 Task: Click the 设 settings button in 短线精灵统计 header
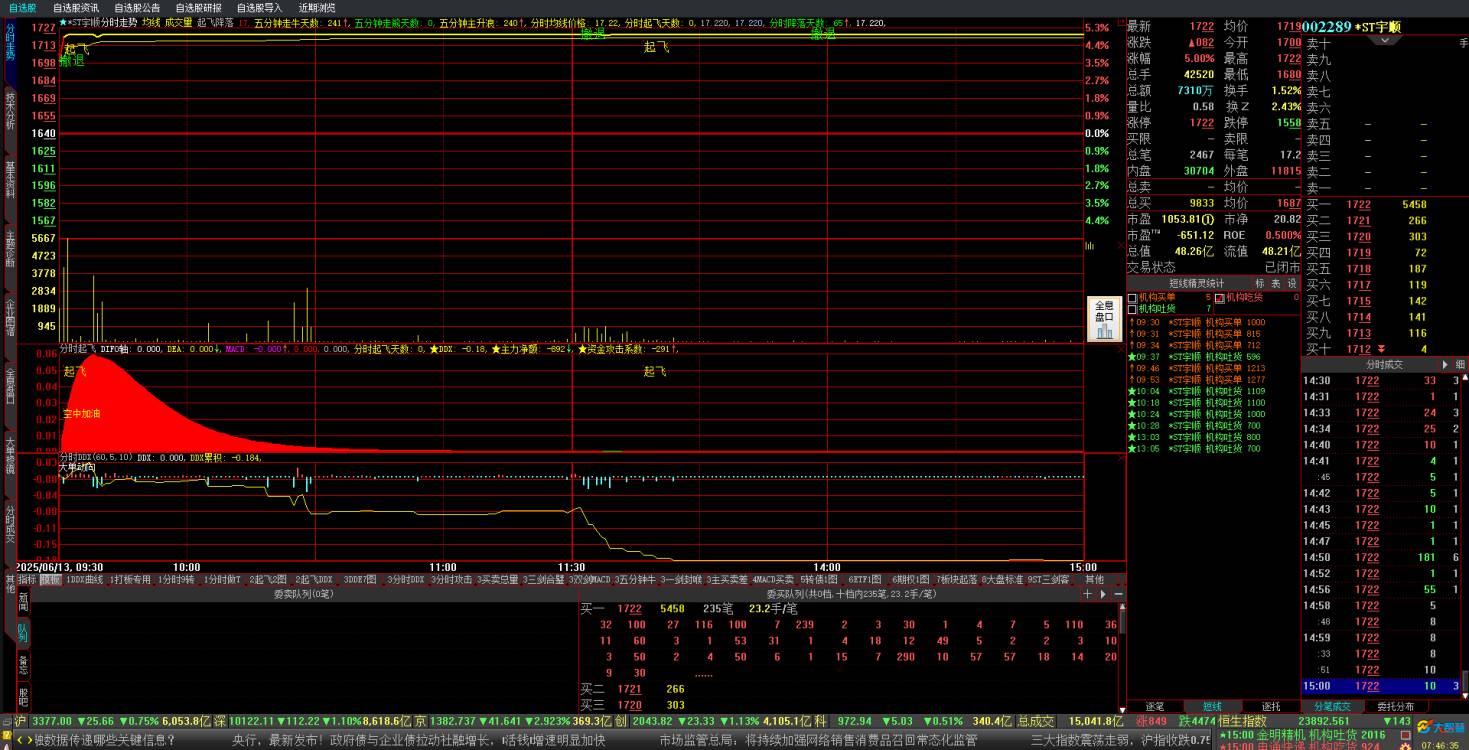click(x=1292, y=283)
